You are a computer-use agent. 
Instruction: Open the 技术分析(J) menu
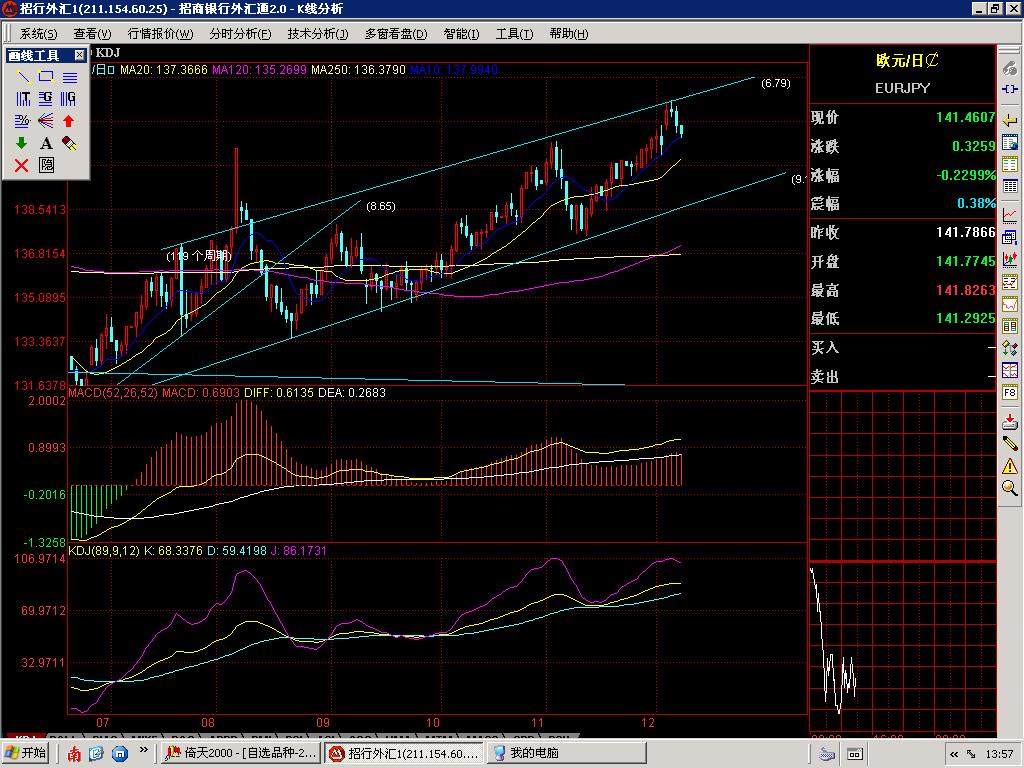pyautogui.click(x=318, y=33)
